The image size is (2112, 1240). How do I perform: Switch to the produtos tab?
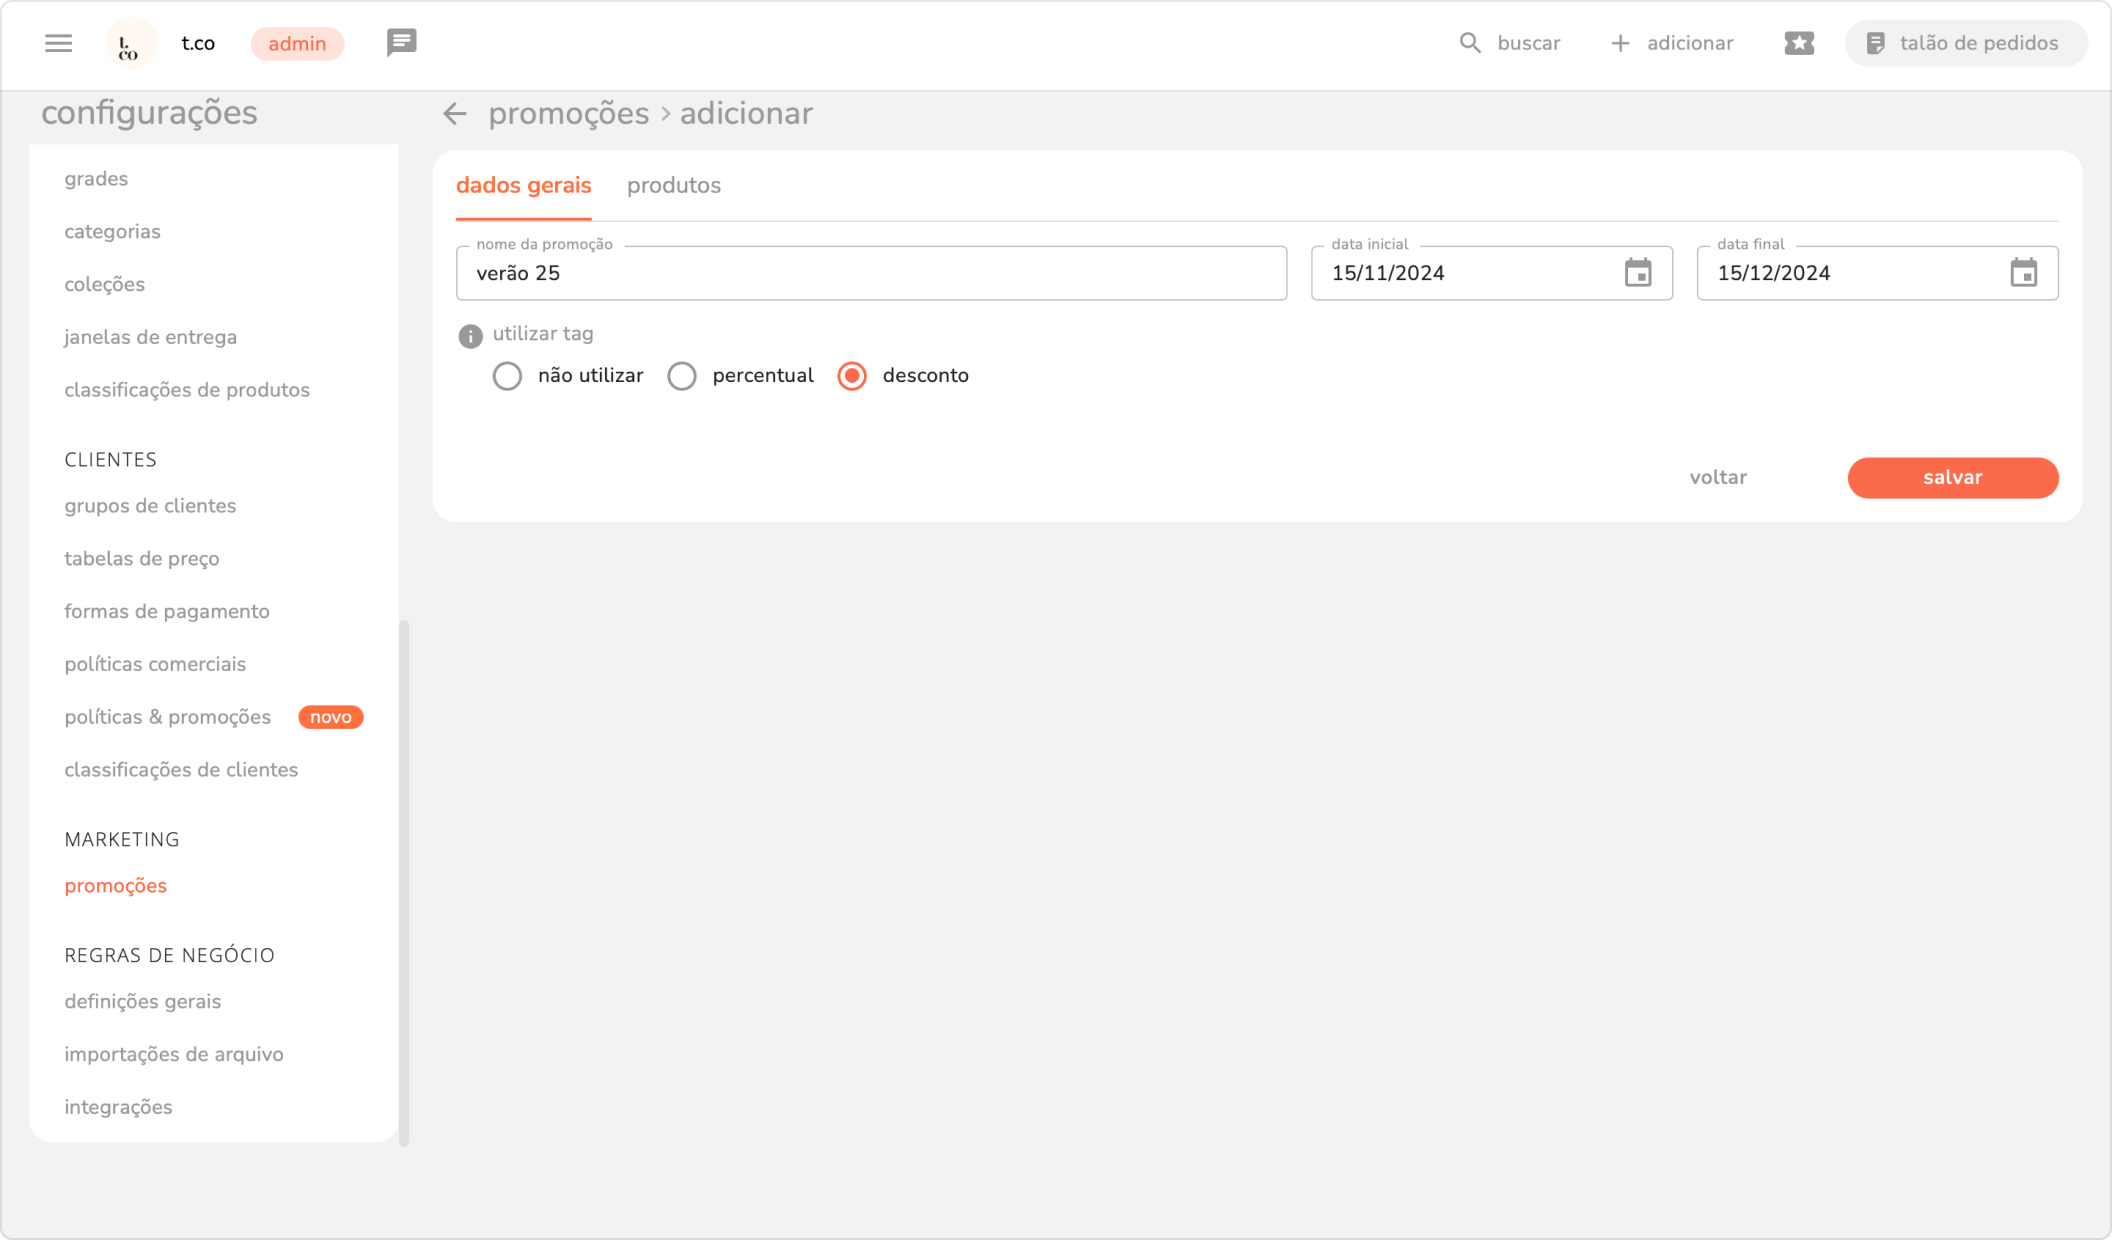point(673,186)
